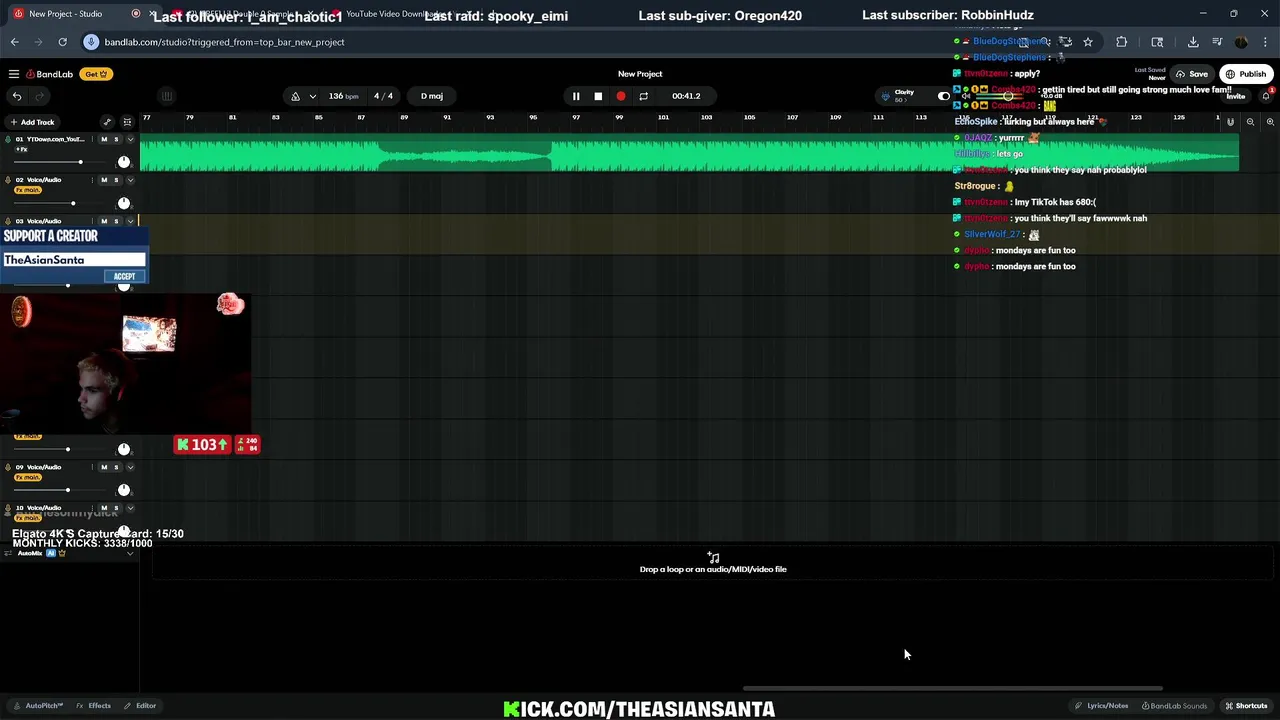Zoom out the timeline
This screenshot has height=720, width=1280.
click(x=1250, y=122)
